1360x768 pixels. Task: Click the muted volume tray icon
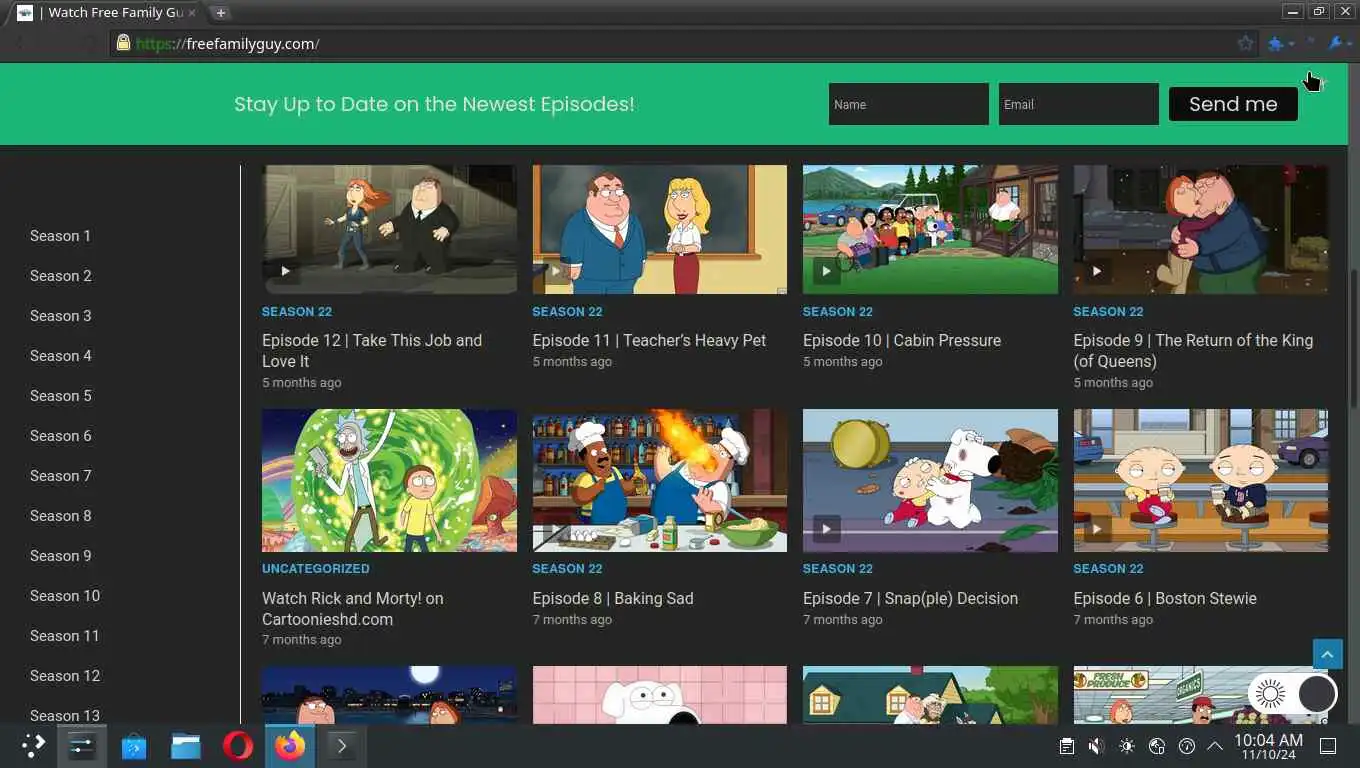point(1096,746)
